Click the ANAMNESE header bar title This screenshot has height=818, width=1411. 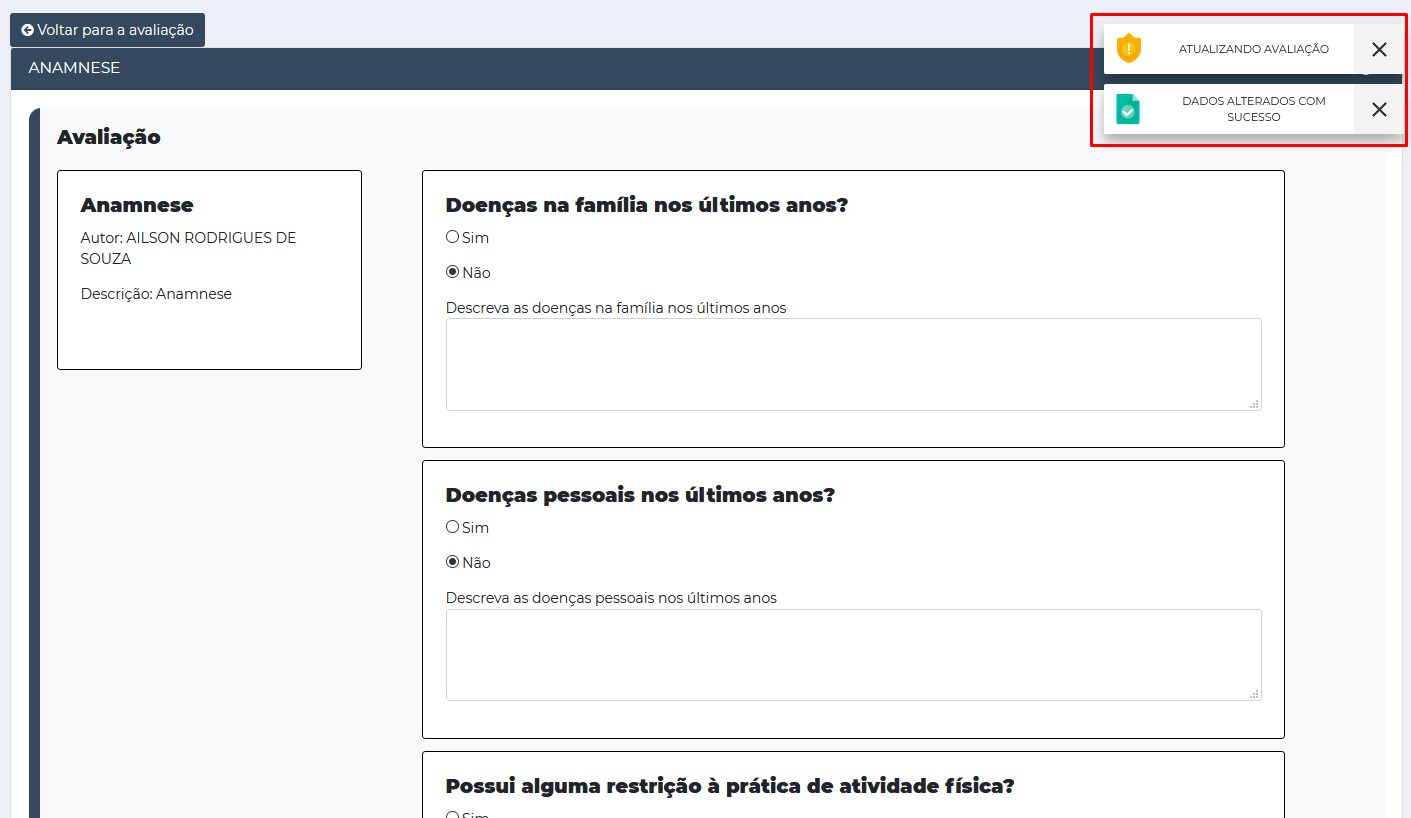pos(74,68)
